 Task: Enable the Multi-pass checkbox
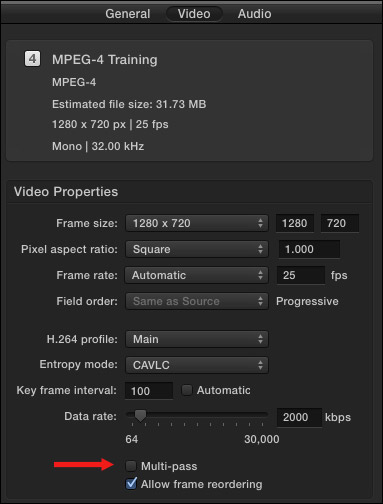point(131,466)
